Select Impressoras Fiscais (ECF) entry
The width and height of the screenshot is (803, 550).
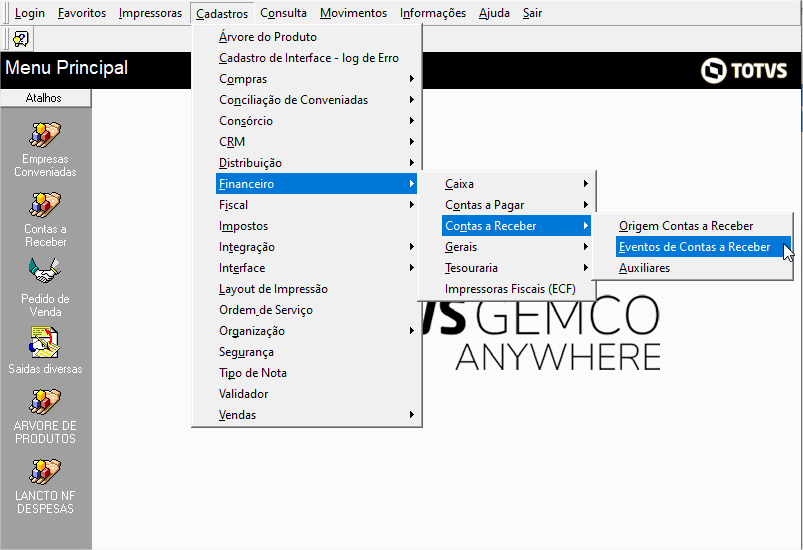tap(517, 289)
